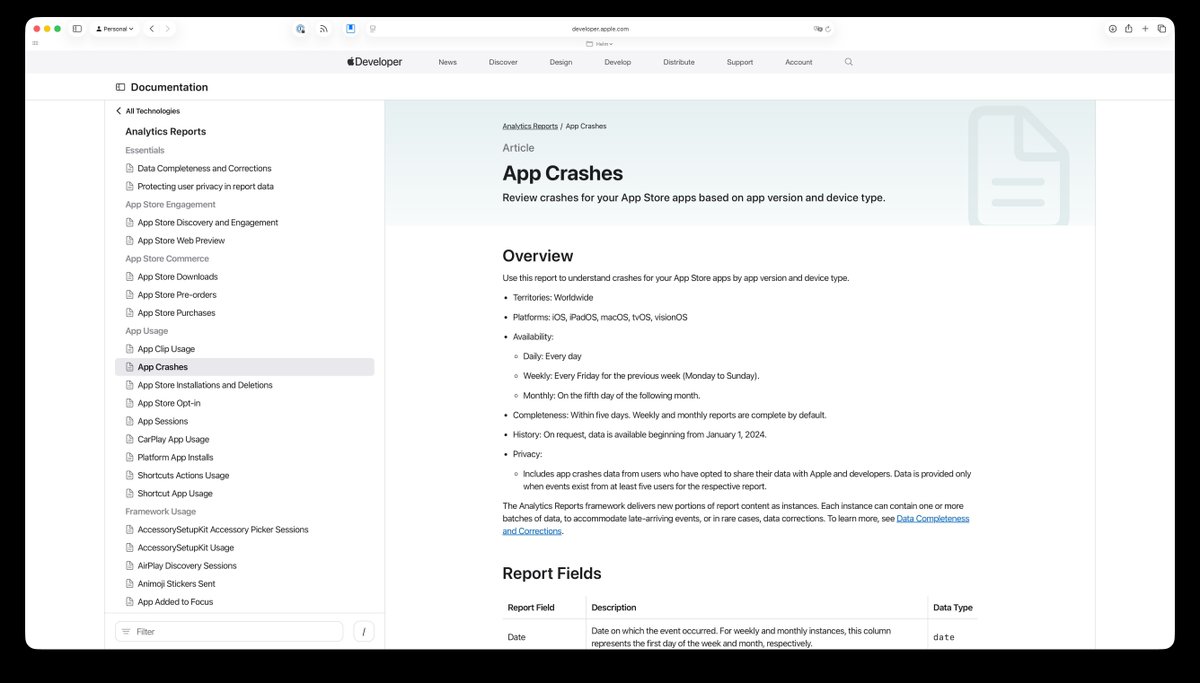This screenshot has height=683, width=1200.
Task: Go back to All Technologies
Action: (148, 111)
